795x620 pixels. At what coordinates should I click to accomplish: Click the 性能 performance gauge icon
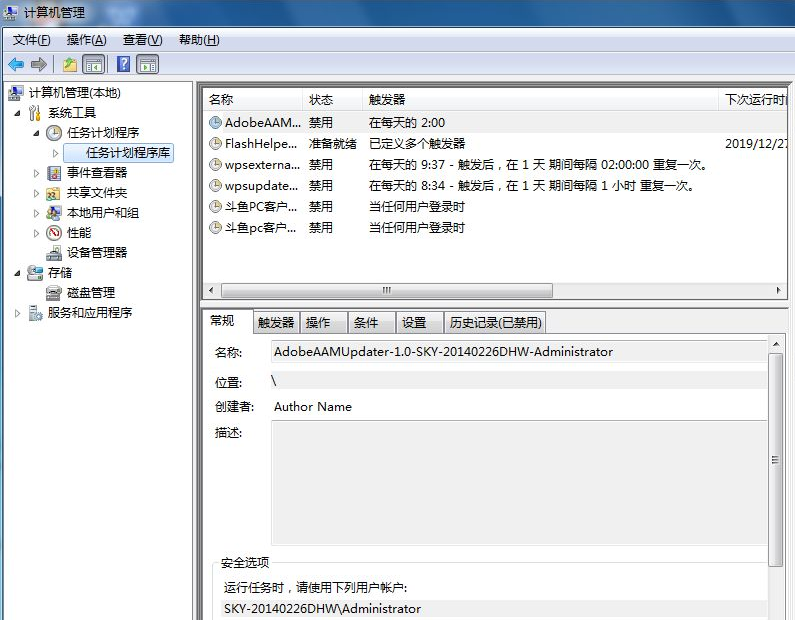[54, 233]
